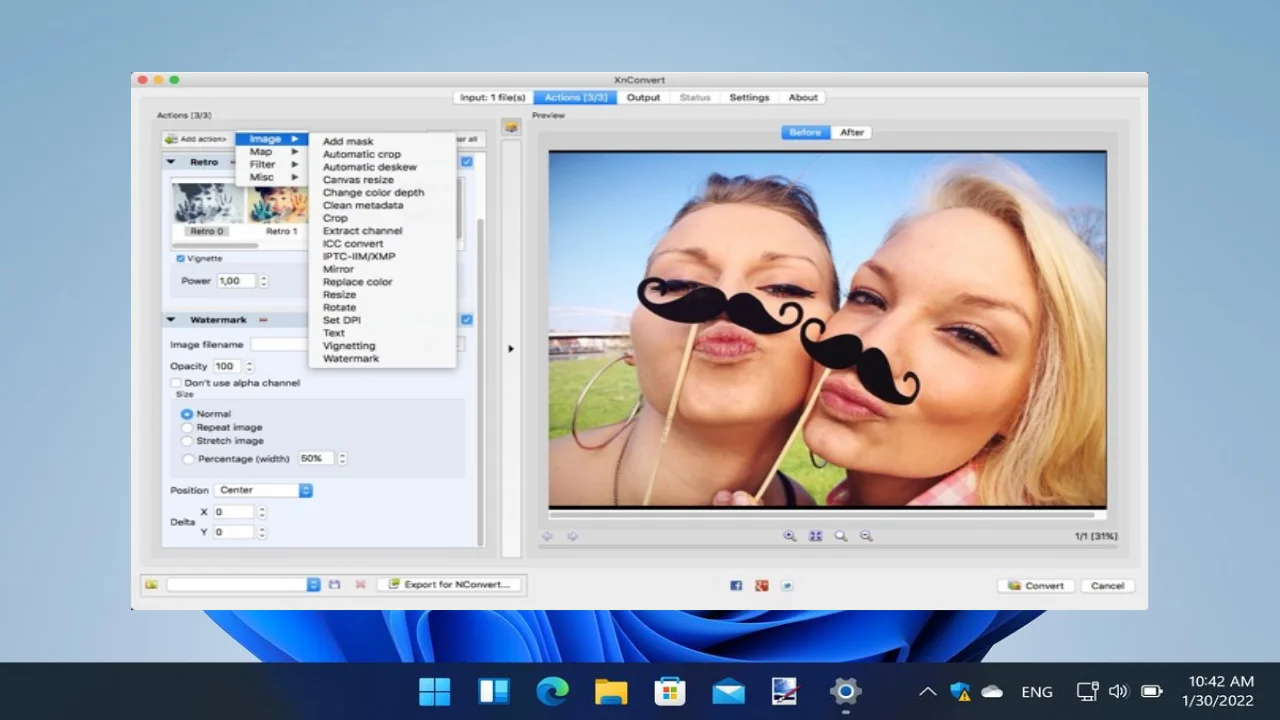Click the zoom out magnifier under preview
Image resolution: width=1280 pixels, height=720 pixels.
click(866, 536)
